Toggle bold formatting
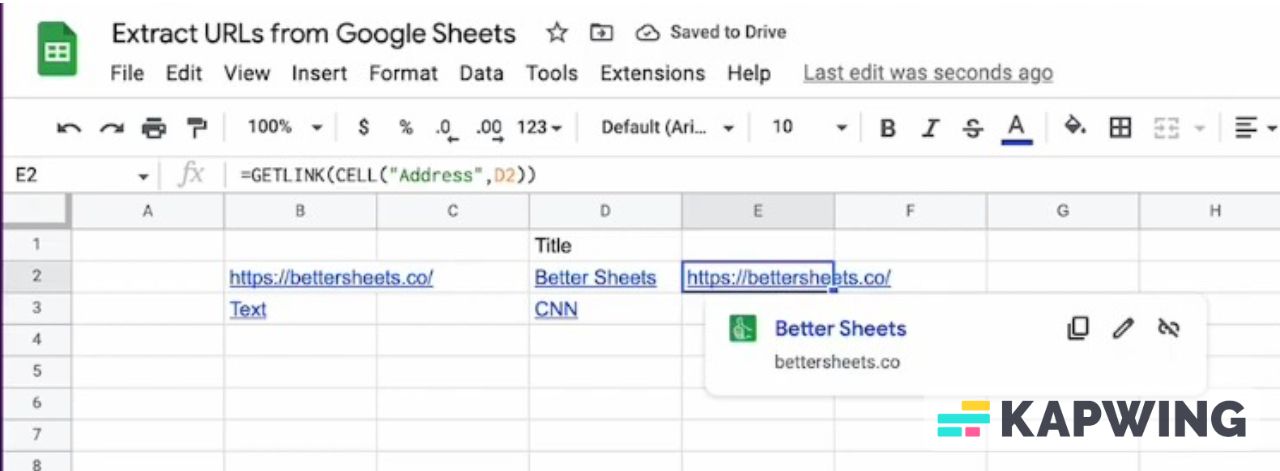Image resolution: width=1280 pixels, height=471 pixels. click(x=887, y=128)
